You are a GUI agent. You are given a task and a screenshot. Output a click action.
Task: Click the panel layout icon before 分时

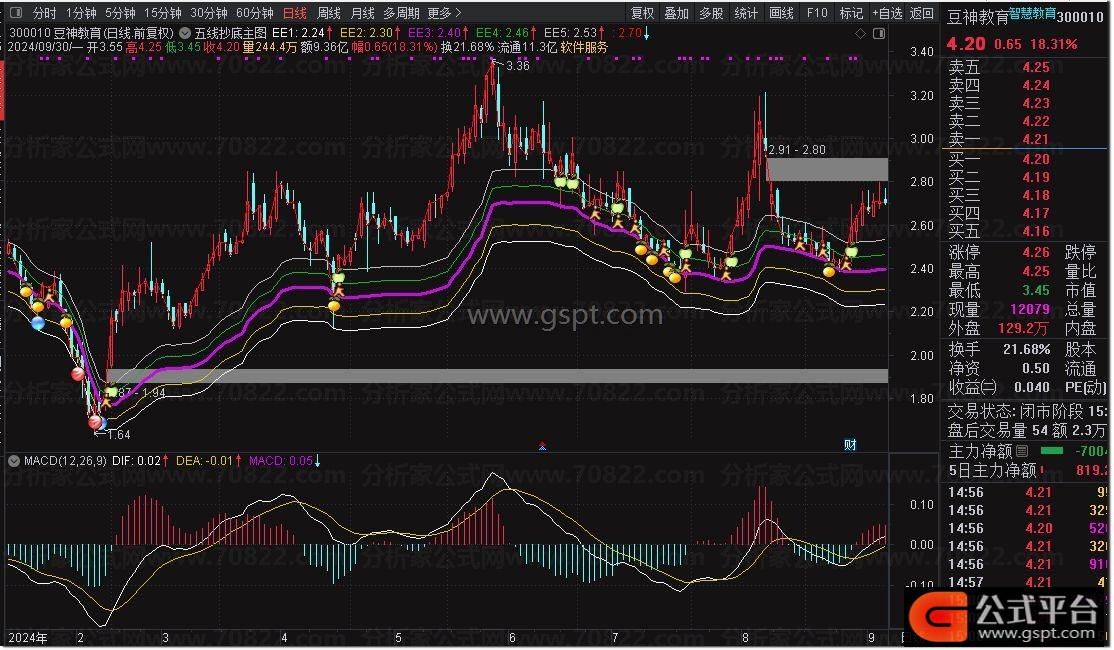(16, 13)
